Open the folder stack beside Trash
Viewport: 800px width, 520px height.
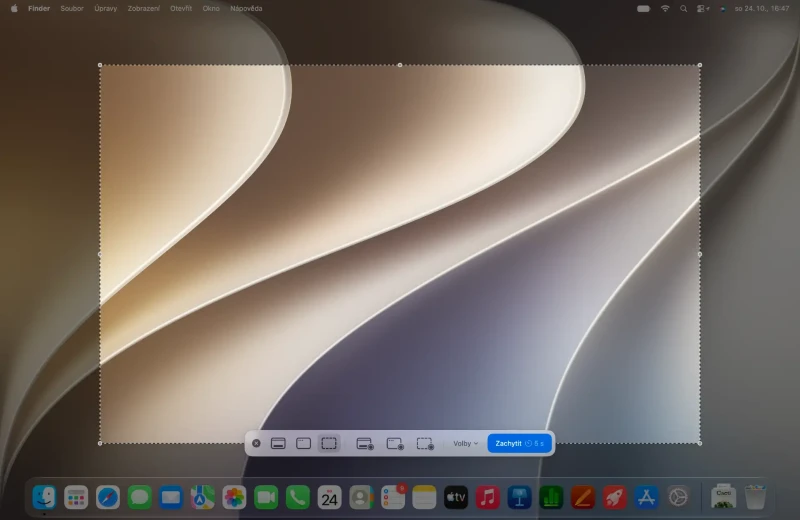(723, 496)
